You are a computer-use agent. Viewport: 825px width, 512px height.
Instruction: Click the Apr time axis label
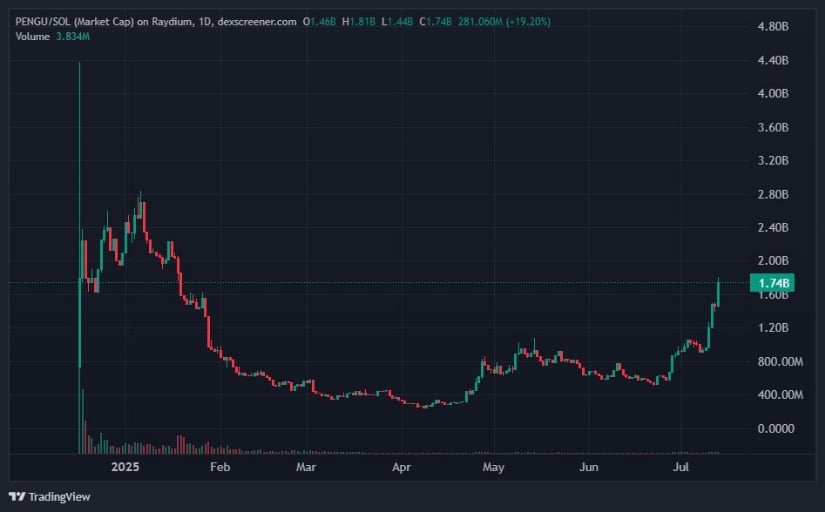tap(401, 467)
